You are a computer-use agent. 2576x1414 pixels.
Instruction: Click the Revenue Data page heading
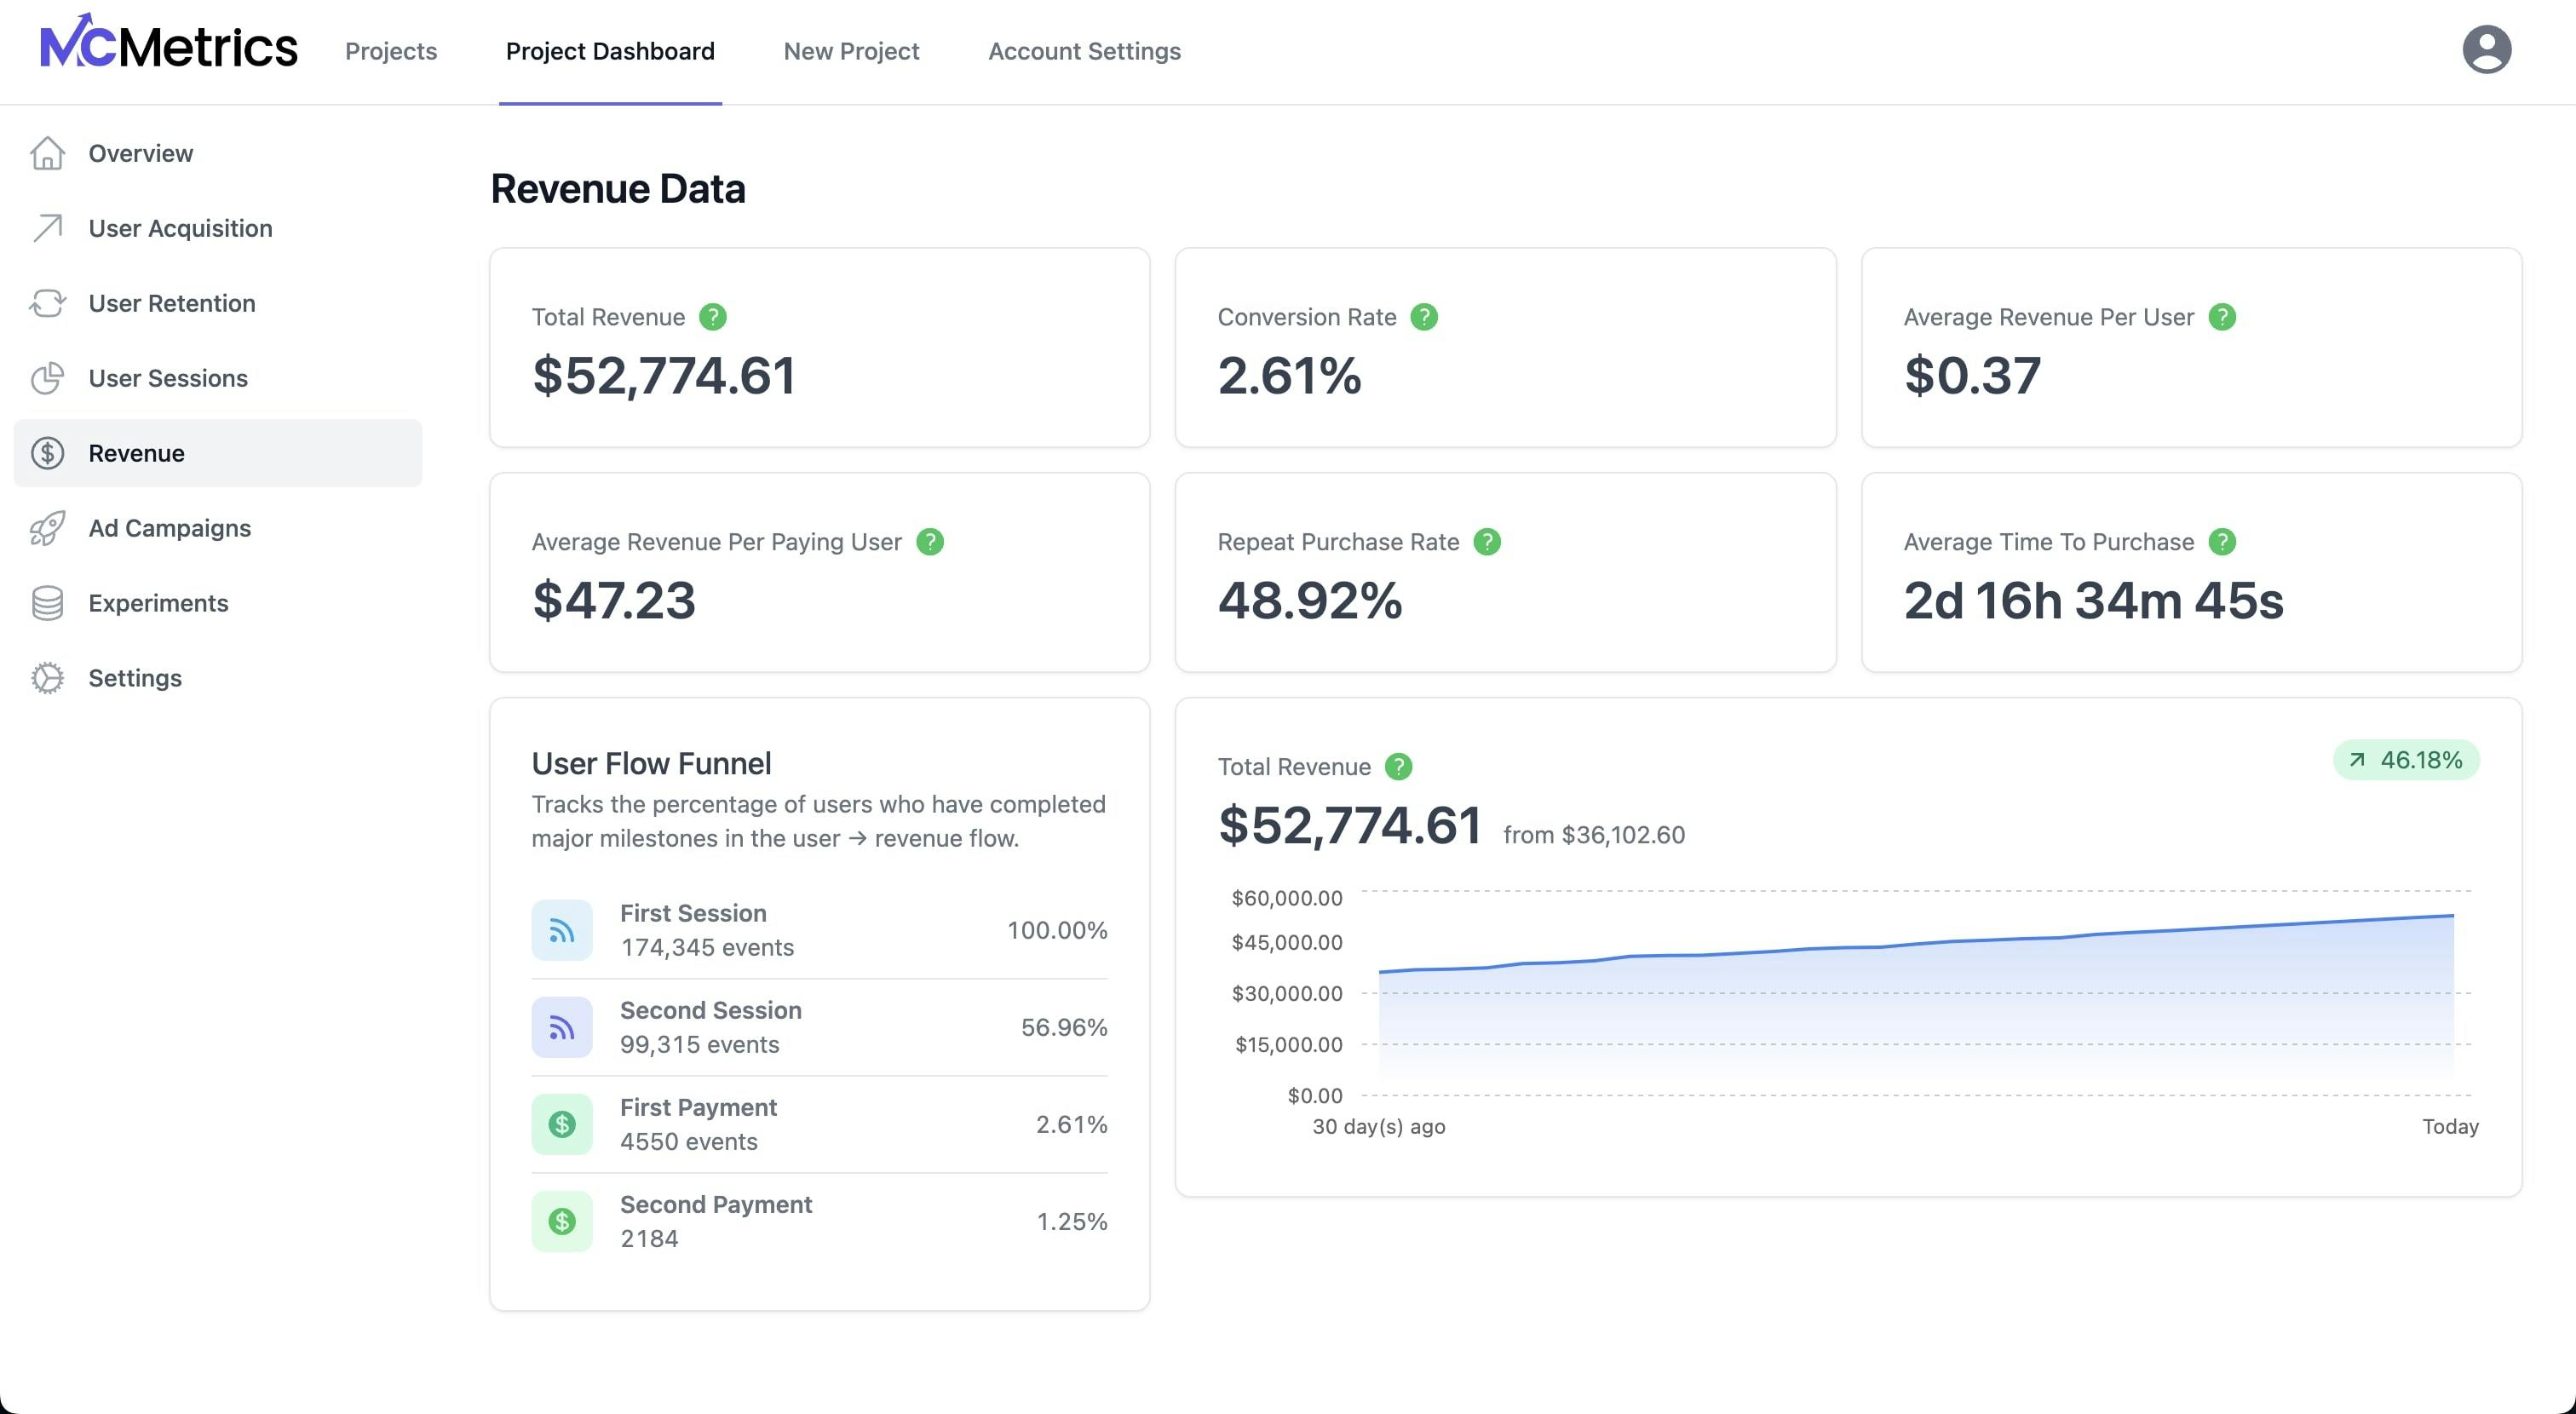tap(618, 189)
